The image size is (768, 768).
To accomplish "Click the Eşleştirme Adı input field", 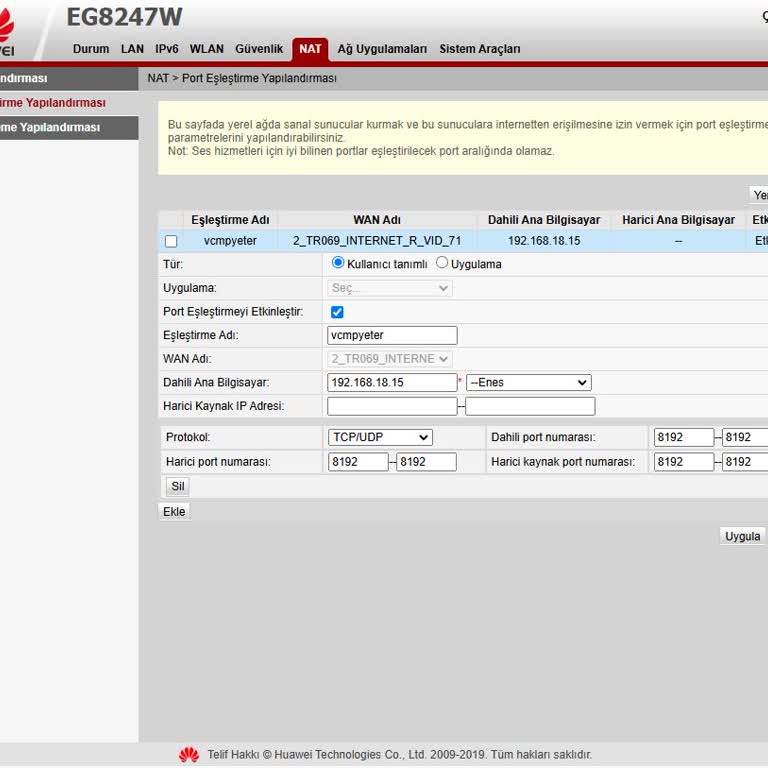I will [392, 335].
